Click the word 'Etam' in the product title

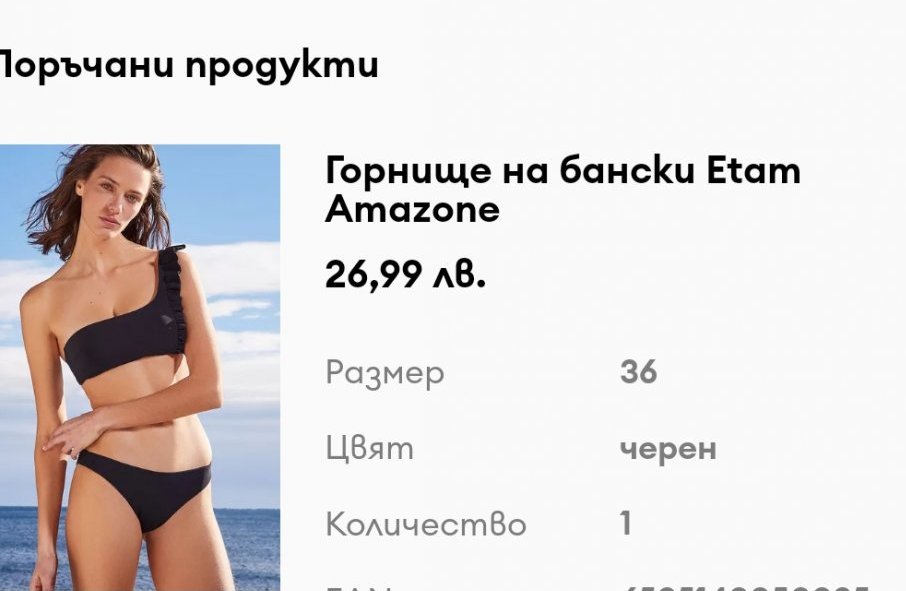click(754, 171)
